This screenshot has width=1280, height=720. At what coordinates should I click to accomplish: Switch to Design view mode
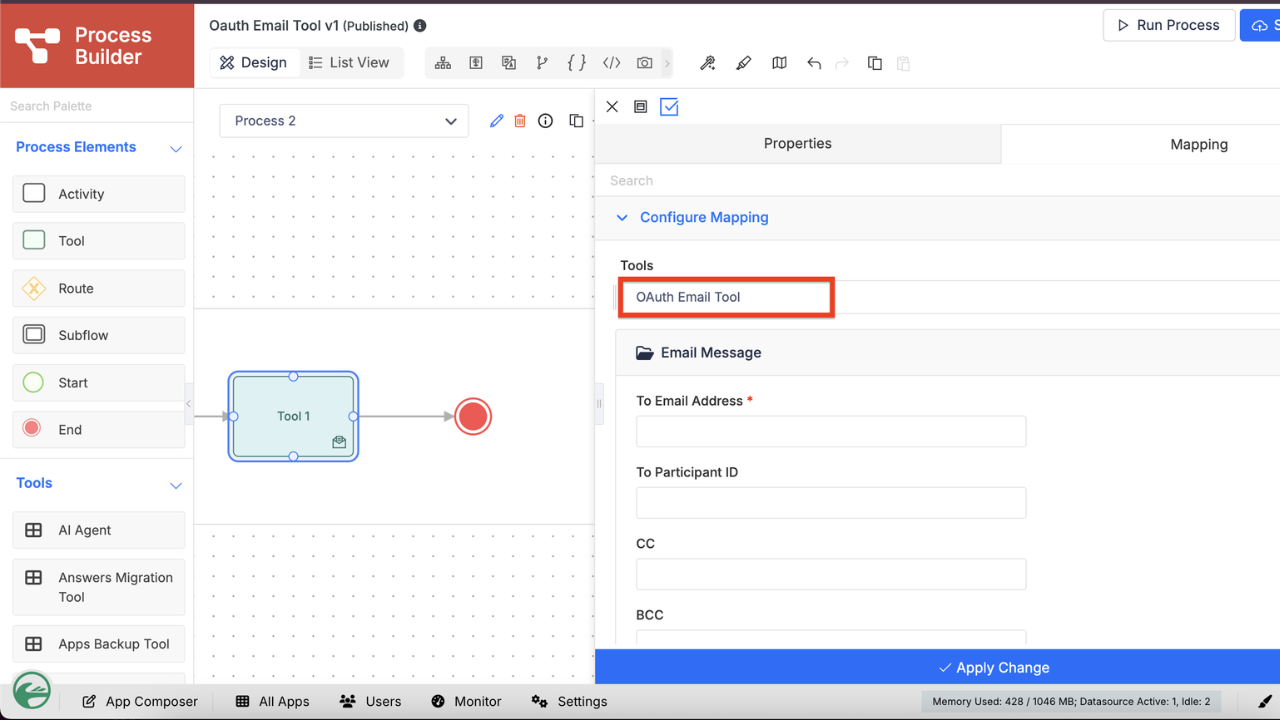[254, 62]
